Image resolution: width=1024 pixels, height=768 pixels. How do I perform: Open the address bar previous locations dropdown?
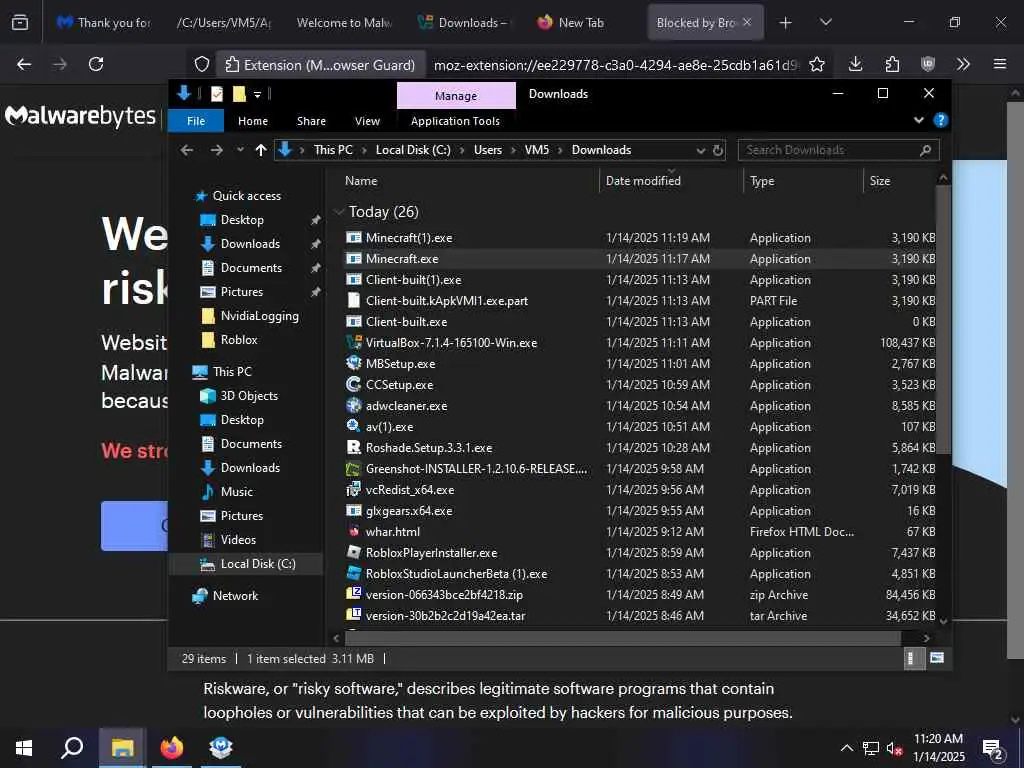pyautogui.click(x=701, y=150)
